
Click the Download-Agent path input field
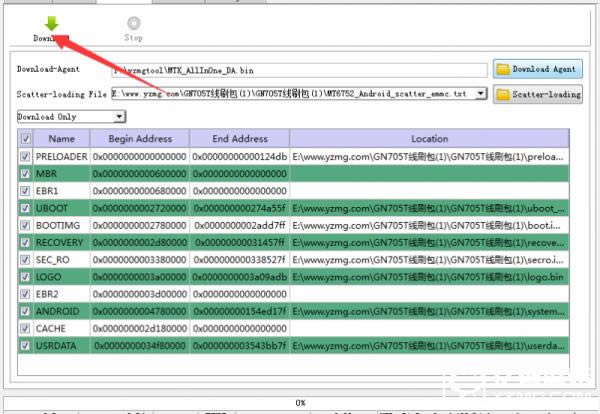click(300, 70)
